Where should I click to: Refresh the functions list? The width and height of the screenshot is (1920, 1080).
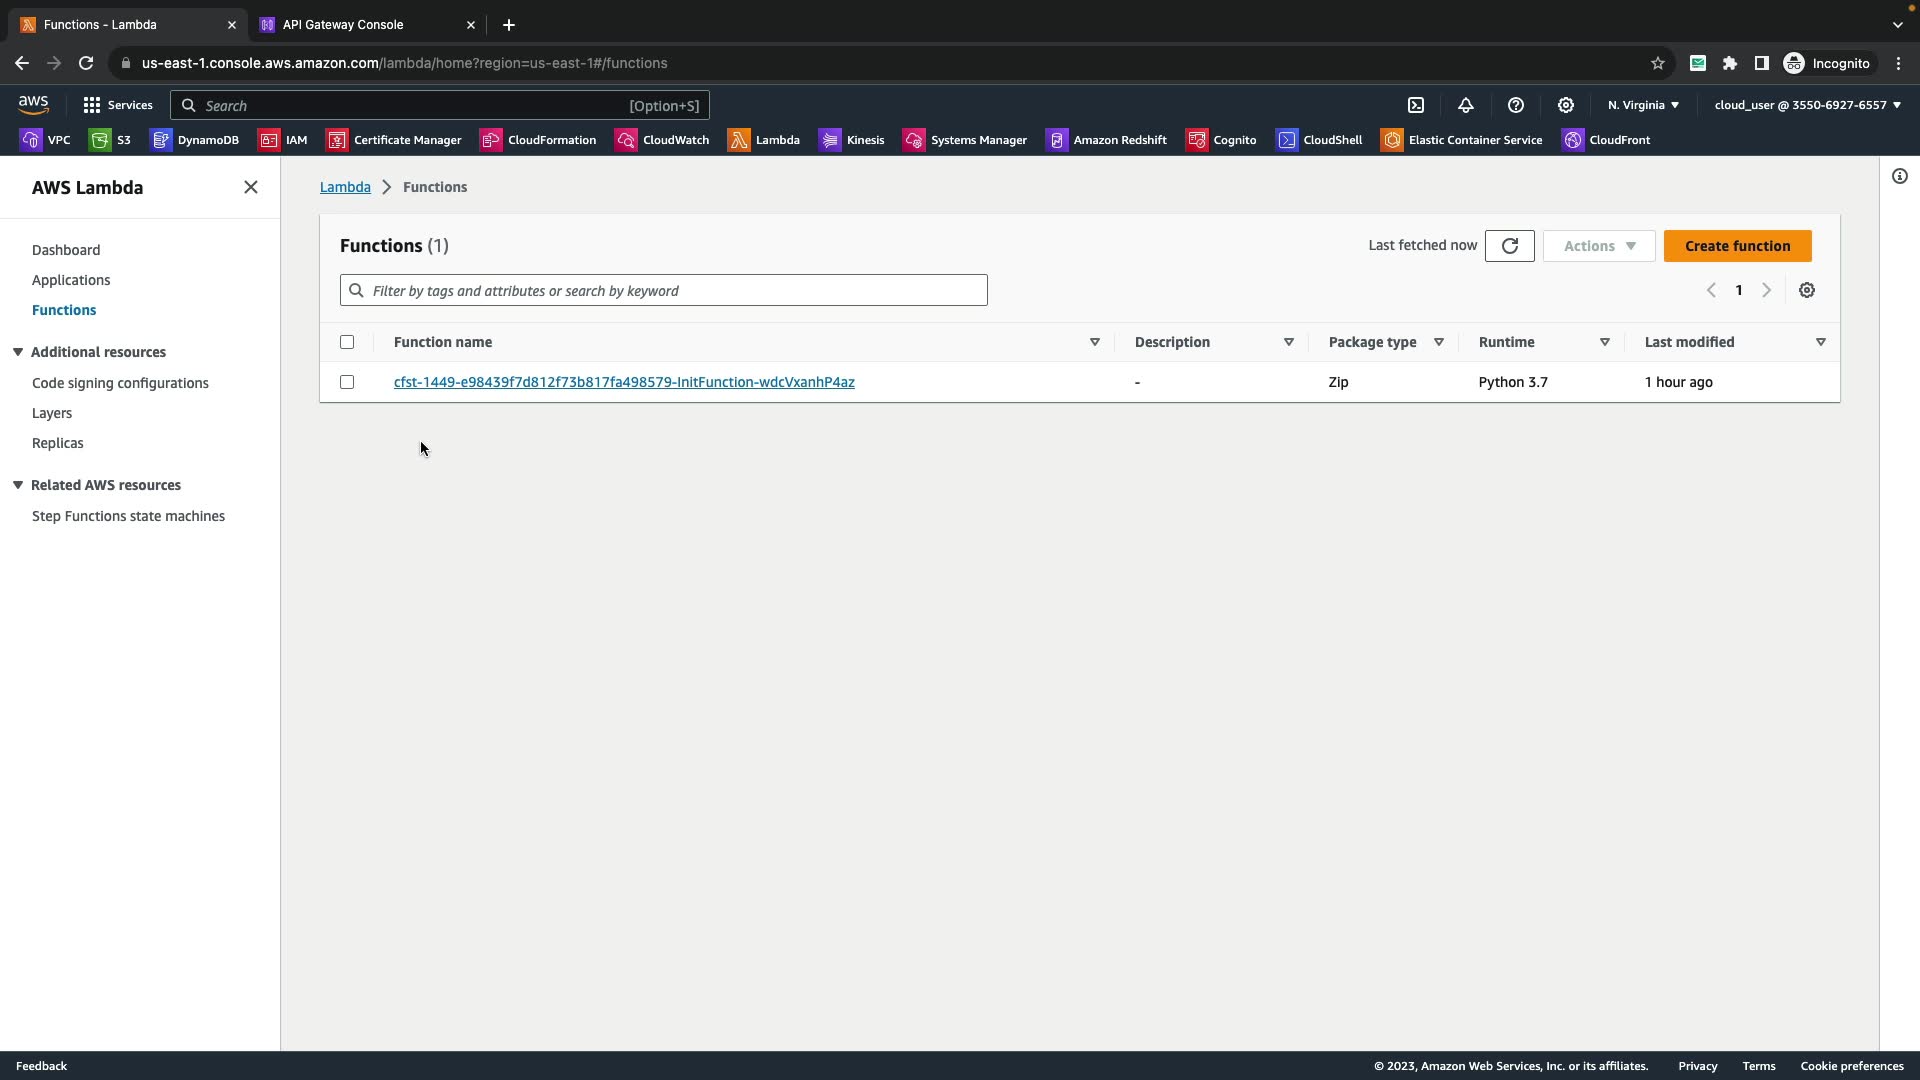[1509, 246]
